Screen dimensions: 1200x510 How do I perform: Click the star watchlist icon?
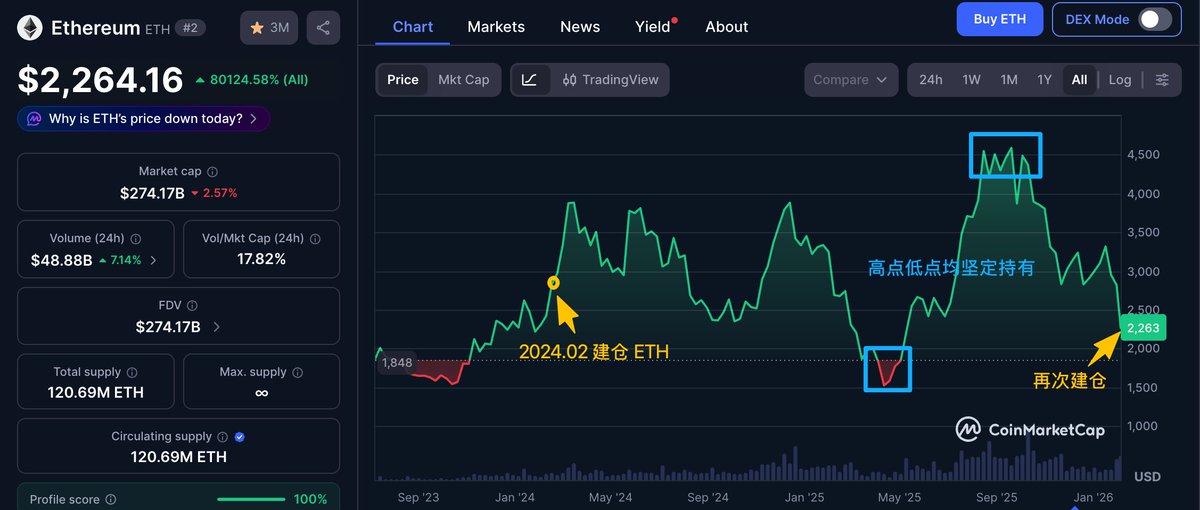tap(257, 28)
